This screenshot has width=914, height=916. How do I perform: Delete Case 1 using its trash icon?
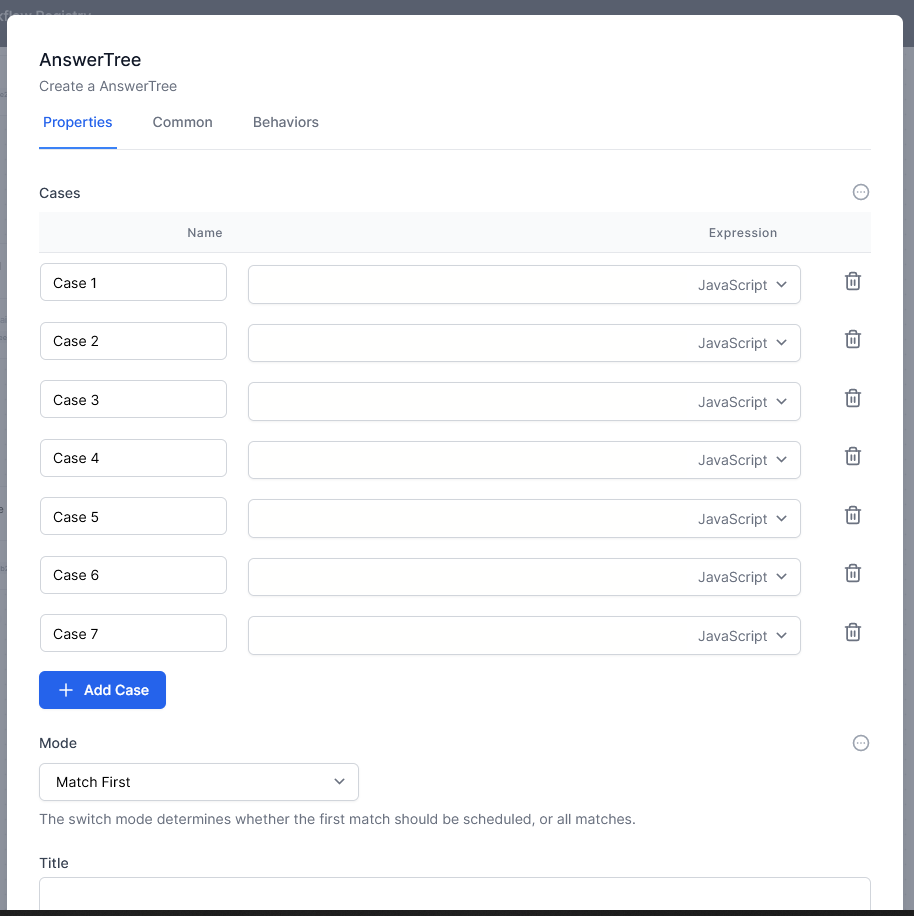coord(852,281)
